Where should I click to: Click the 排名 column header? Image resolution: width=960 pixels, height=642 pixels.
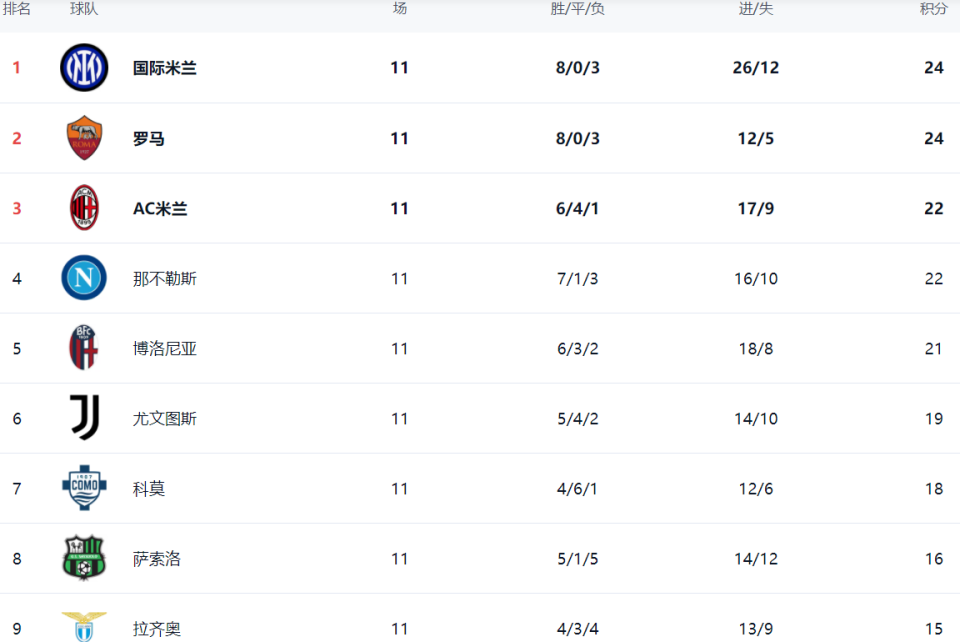coord(17,9)
